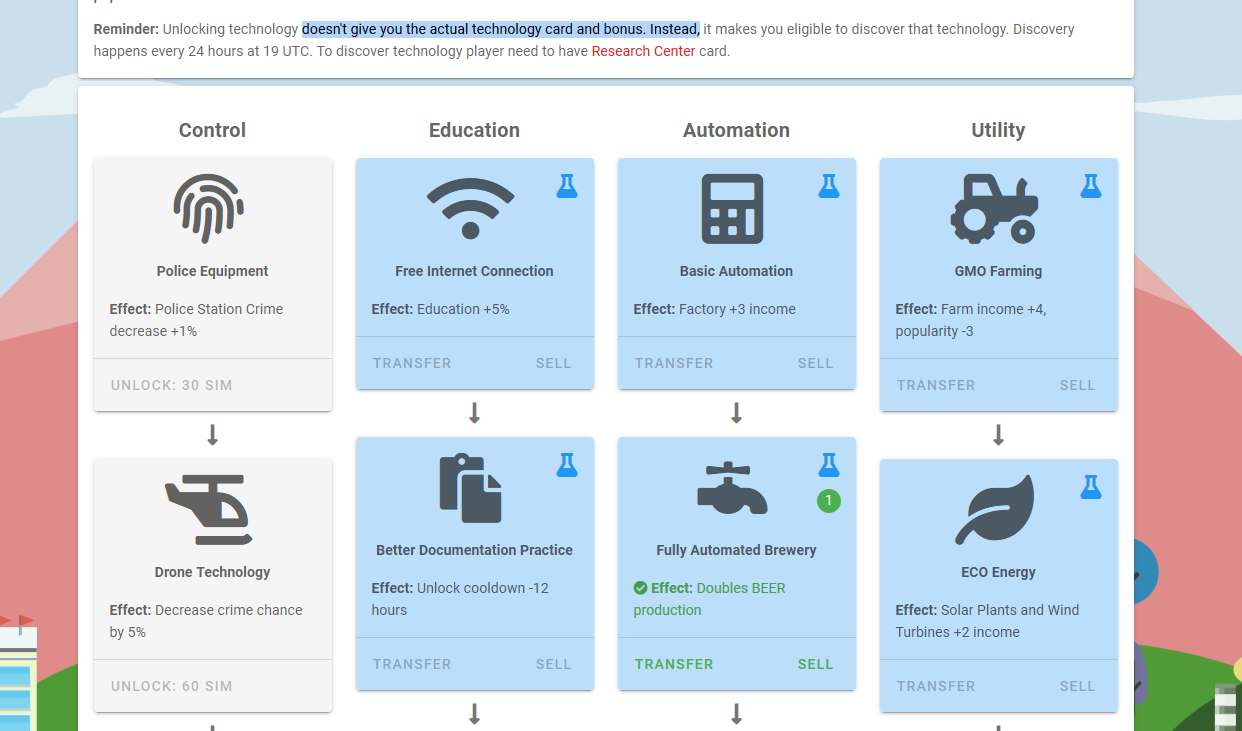Screen dimensions: 1242x731
Task: Sell the Free Internet Connection card
Action: pos(553,363)
